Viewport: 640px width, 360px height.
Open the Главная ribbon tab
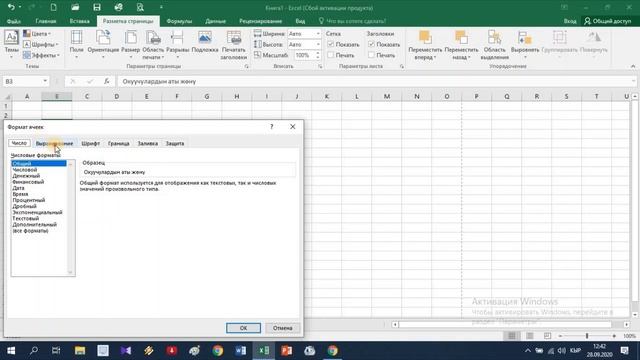(x=46, y=21)
